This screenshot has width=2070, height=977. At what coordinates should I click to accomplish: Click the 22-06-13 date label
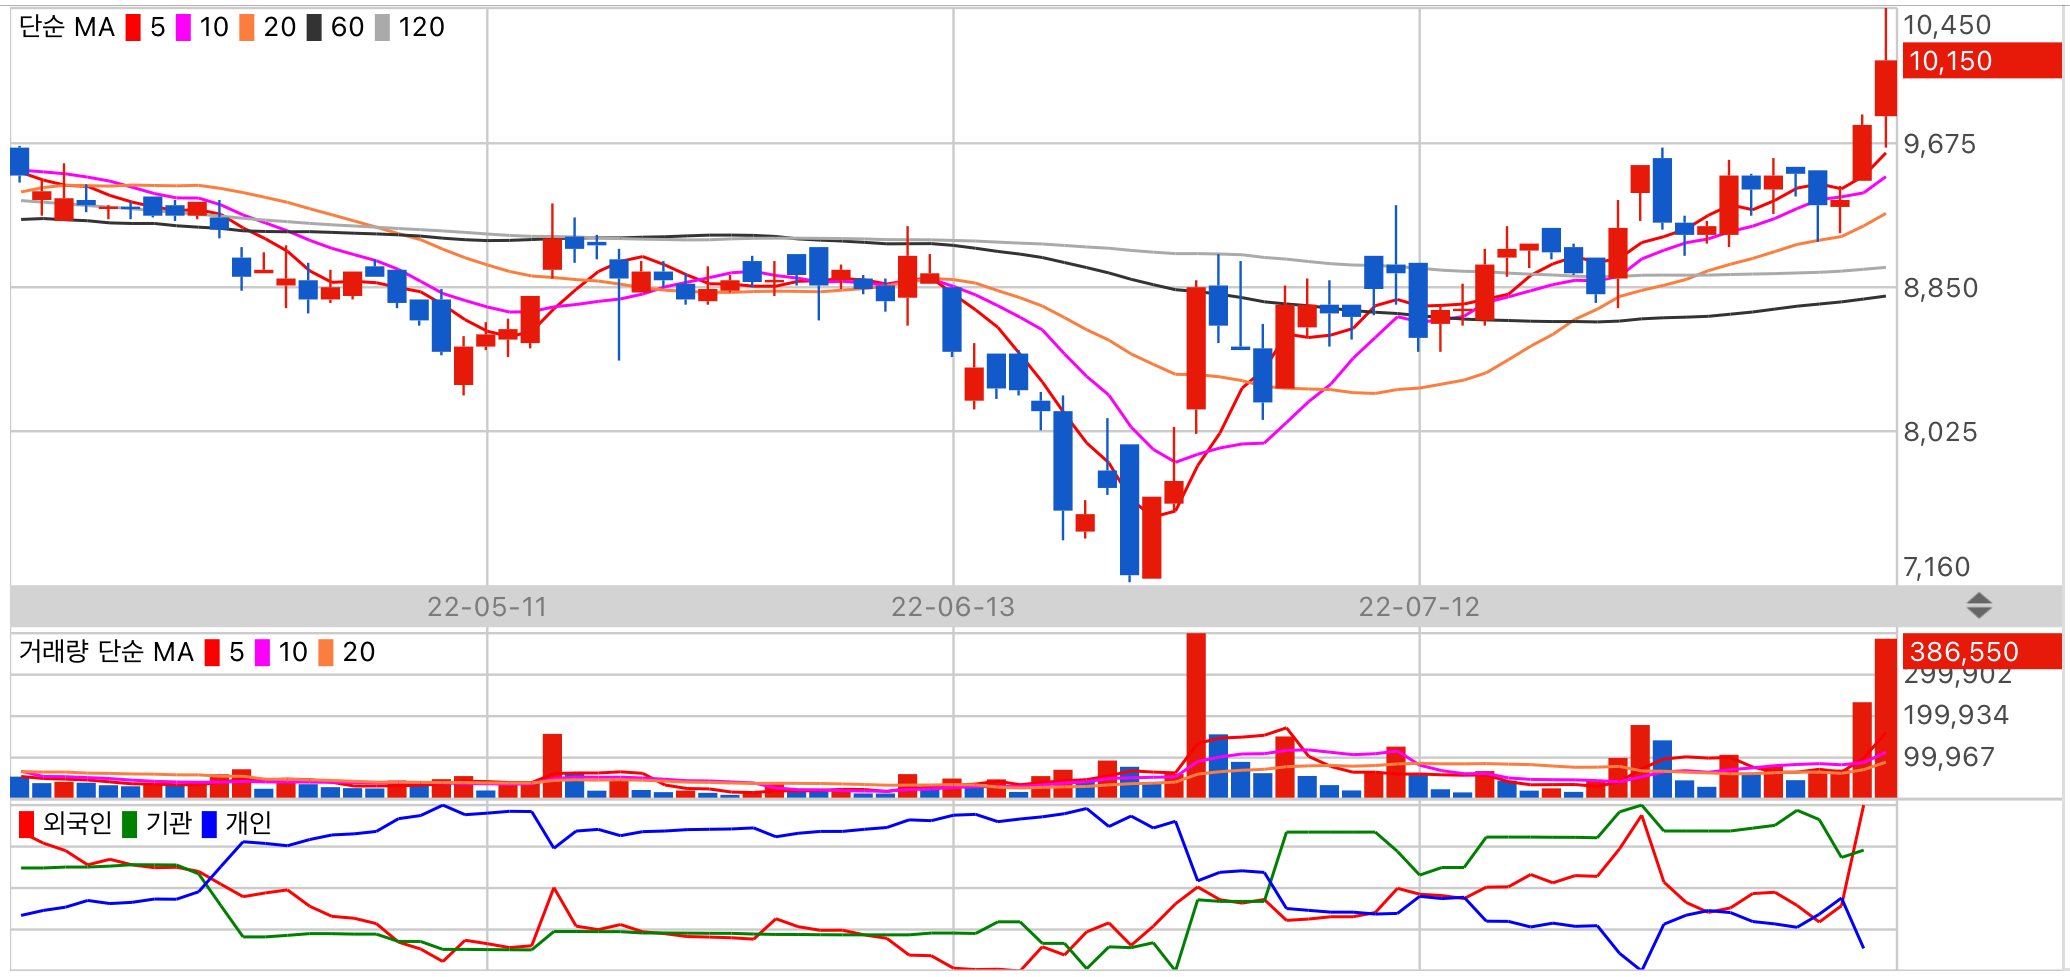953,607
